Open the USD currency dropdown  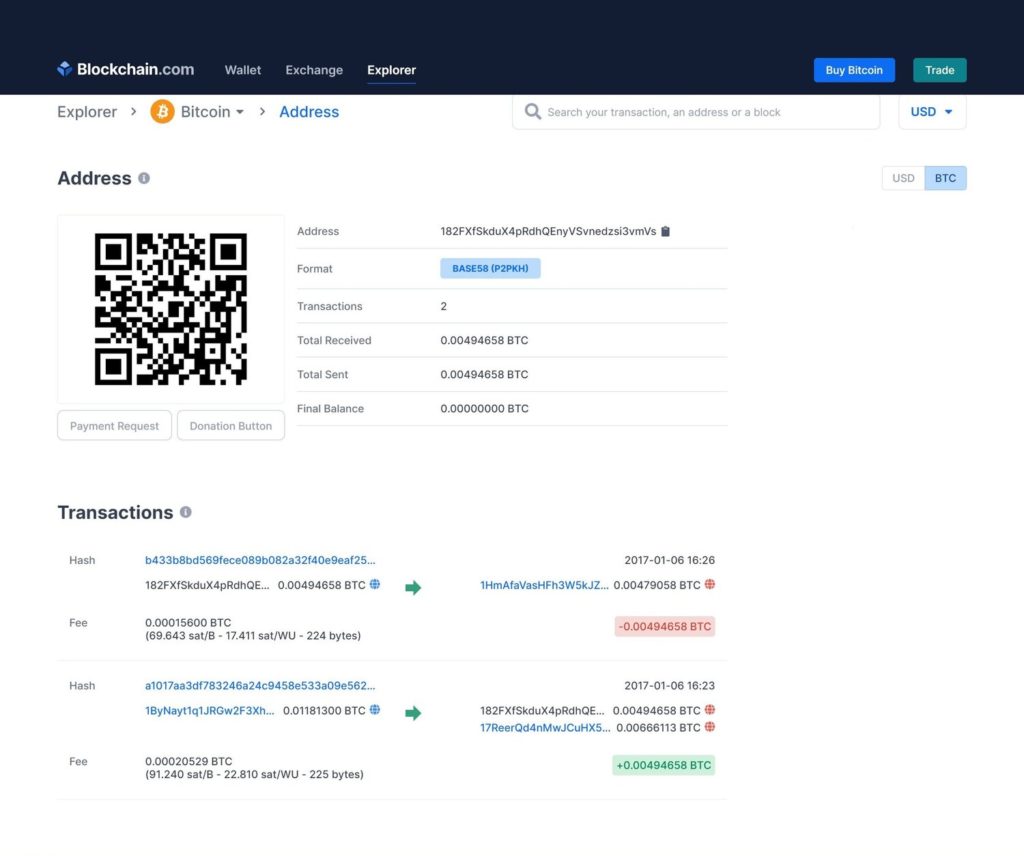tap(931, 112)
